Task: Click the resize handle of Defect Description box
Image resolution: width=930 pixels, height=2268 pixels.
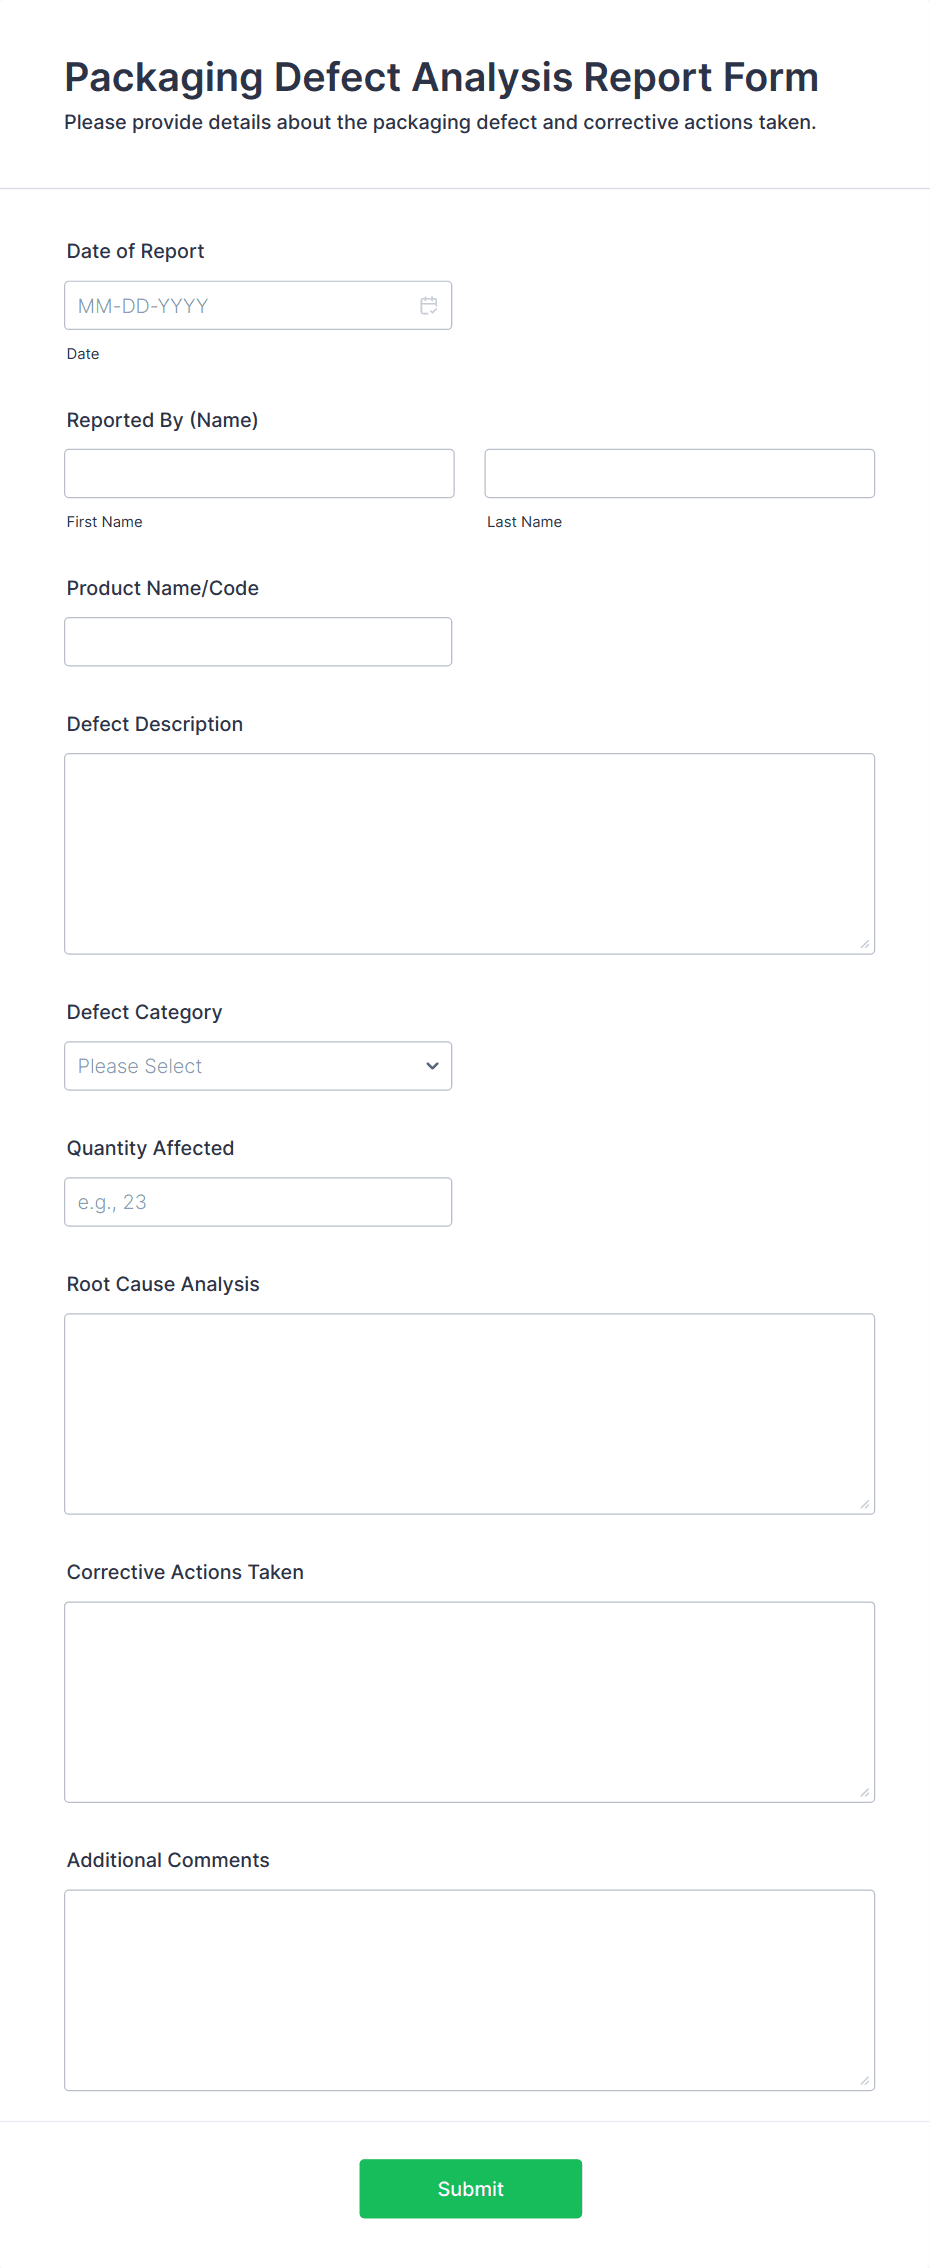Action: coord(864,941)
